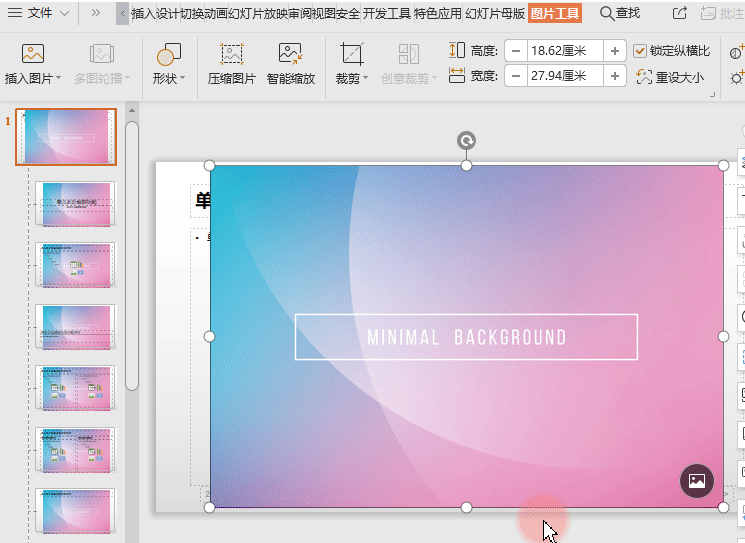Click the rotate handle above the image
The width and height of the screenshot is (745, 543).
coord(466,141)
